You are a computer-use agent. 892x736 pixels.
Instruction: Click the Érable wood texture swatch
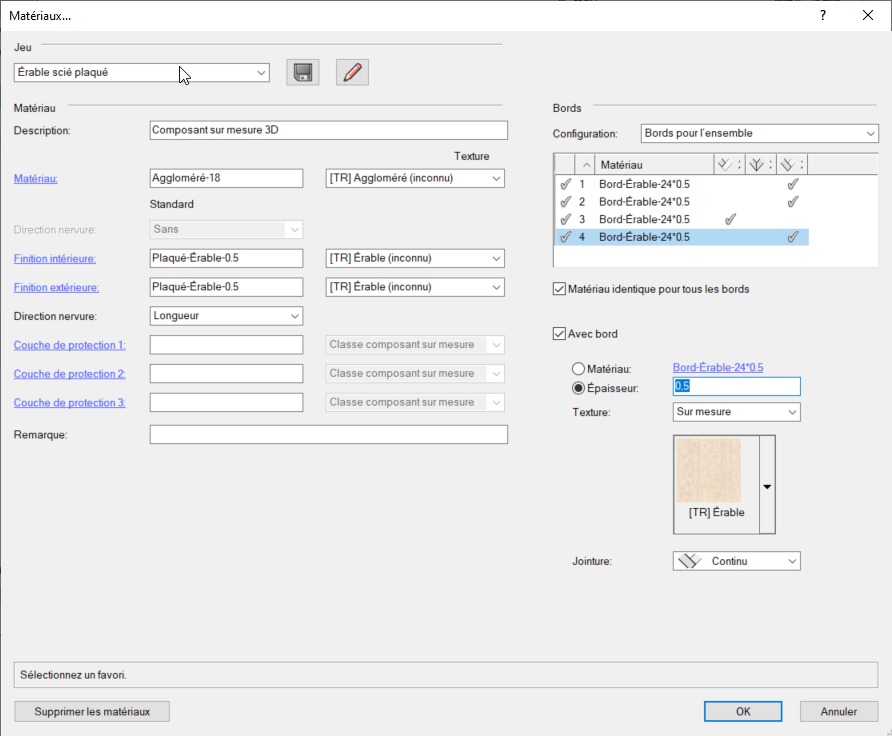click(708, 469)
